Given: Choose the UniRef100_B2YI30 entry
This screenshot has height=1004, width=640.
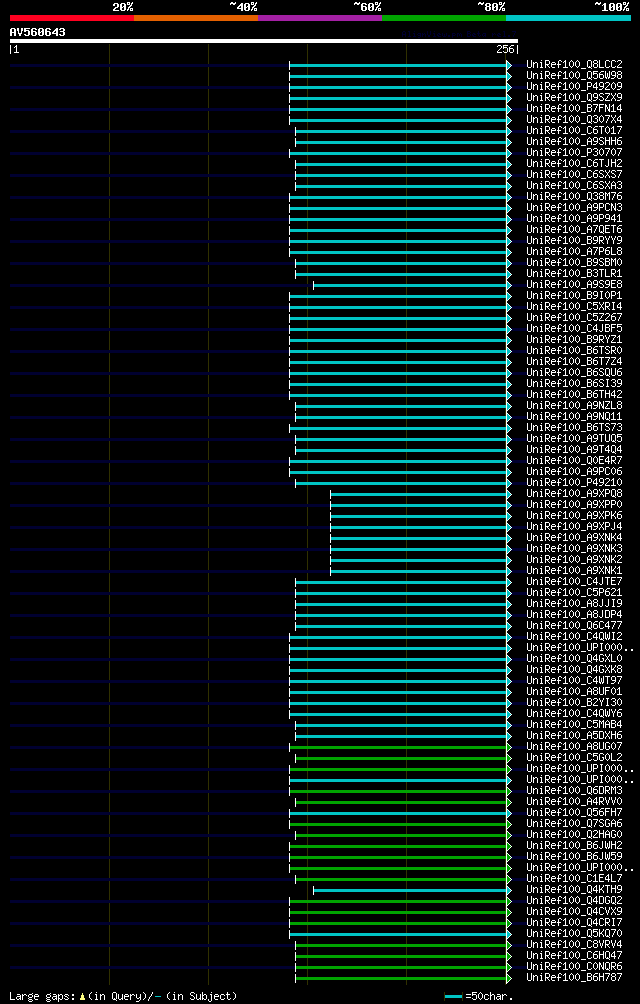Looking at the screenshot, I should pyautogui.click(x=574, y=702).
